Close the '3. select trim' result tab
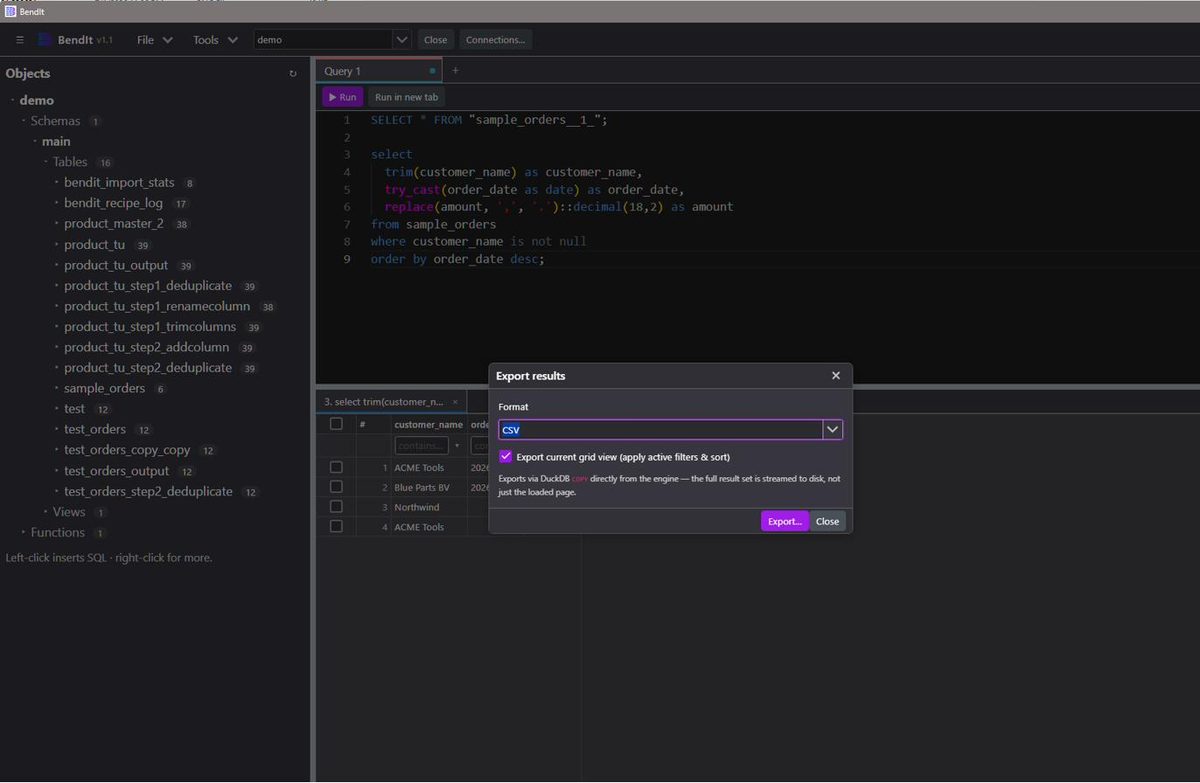Viewport: 1200px width, 783px height. (x=455, y=402)
